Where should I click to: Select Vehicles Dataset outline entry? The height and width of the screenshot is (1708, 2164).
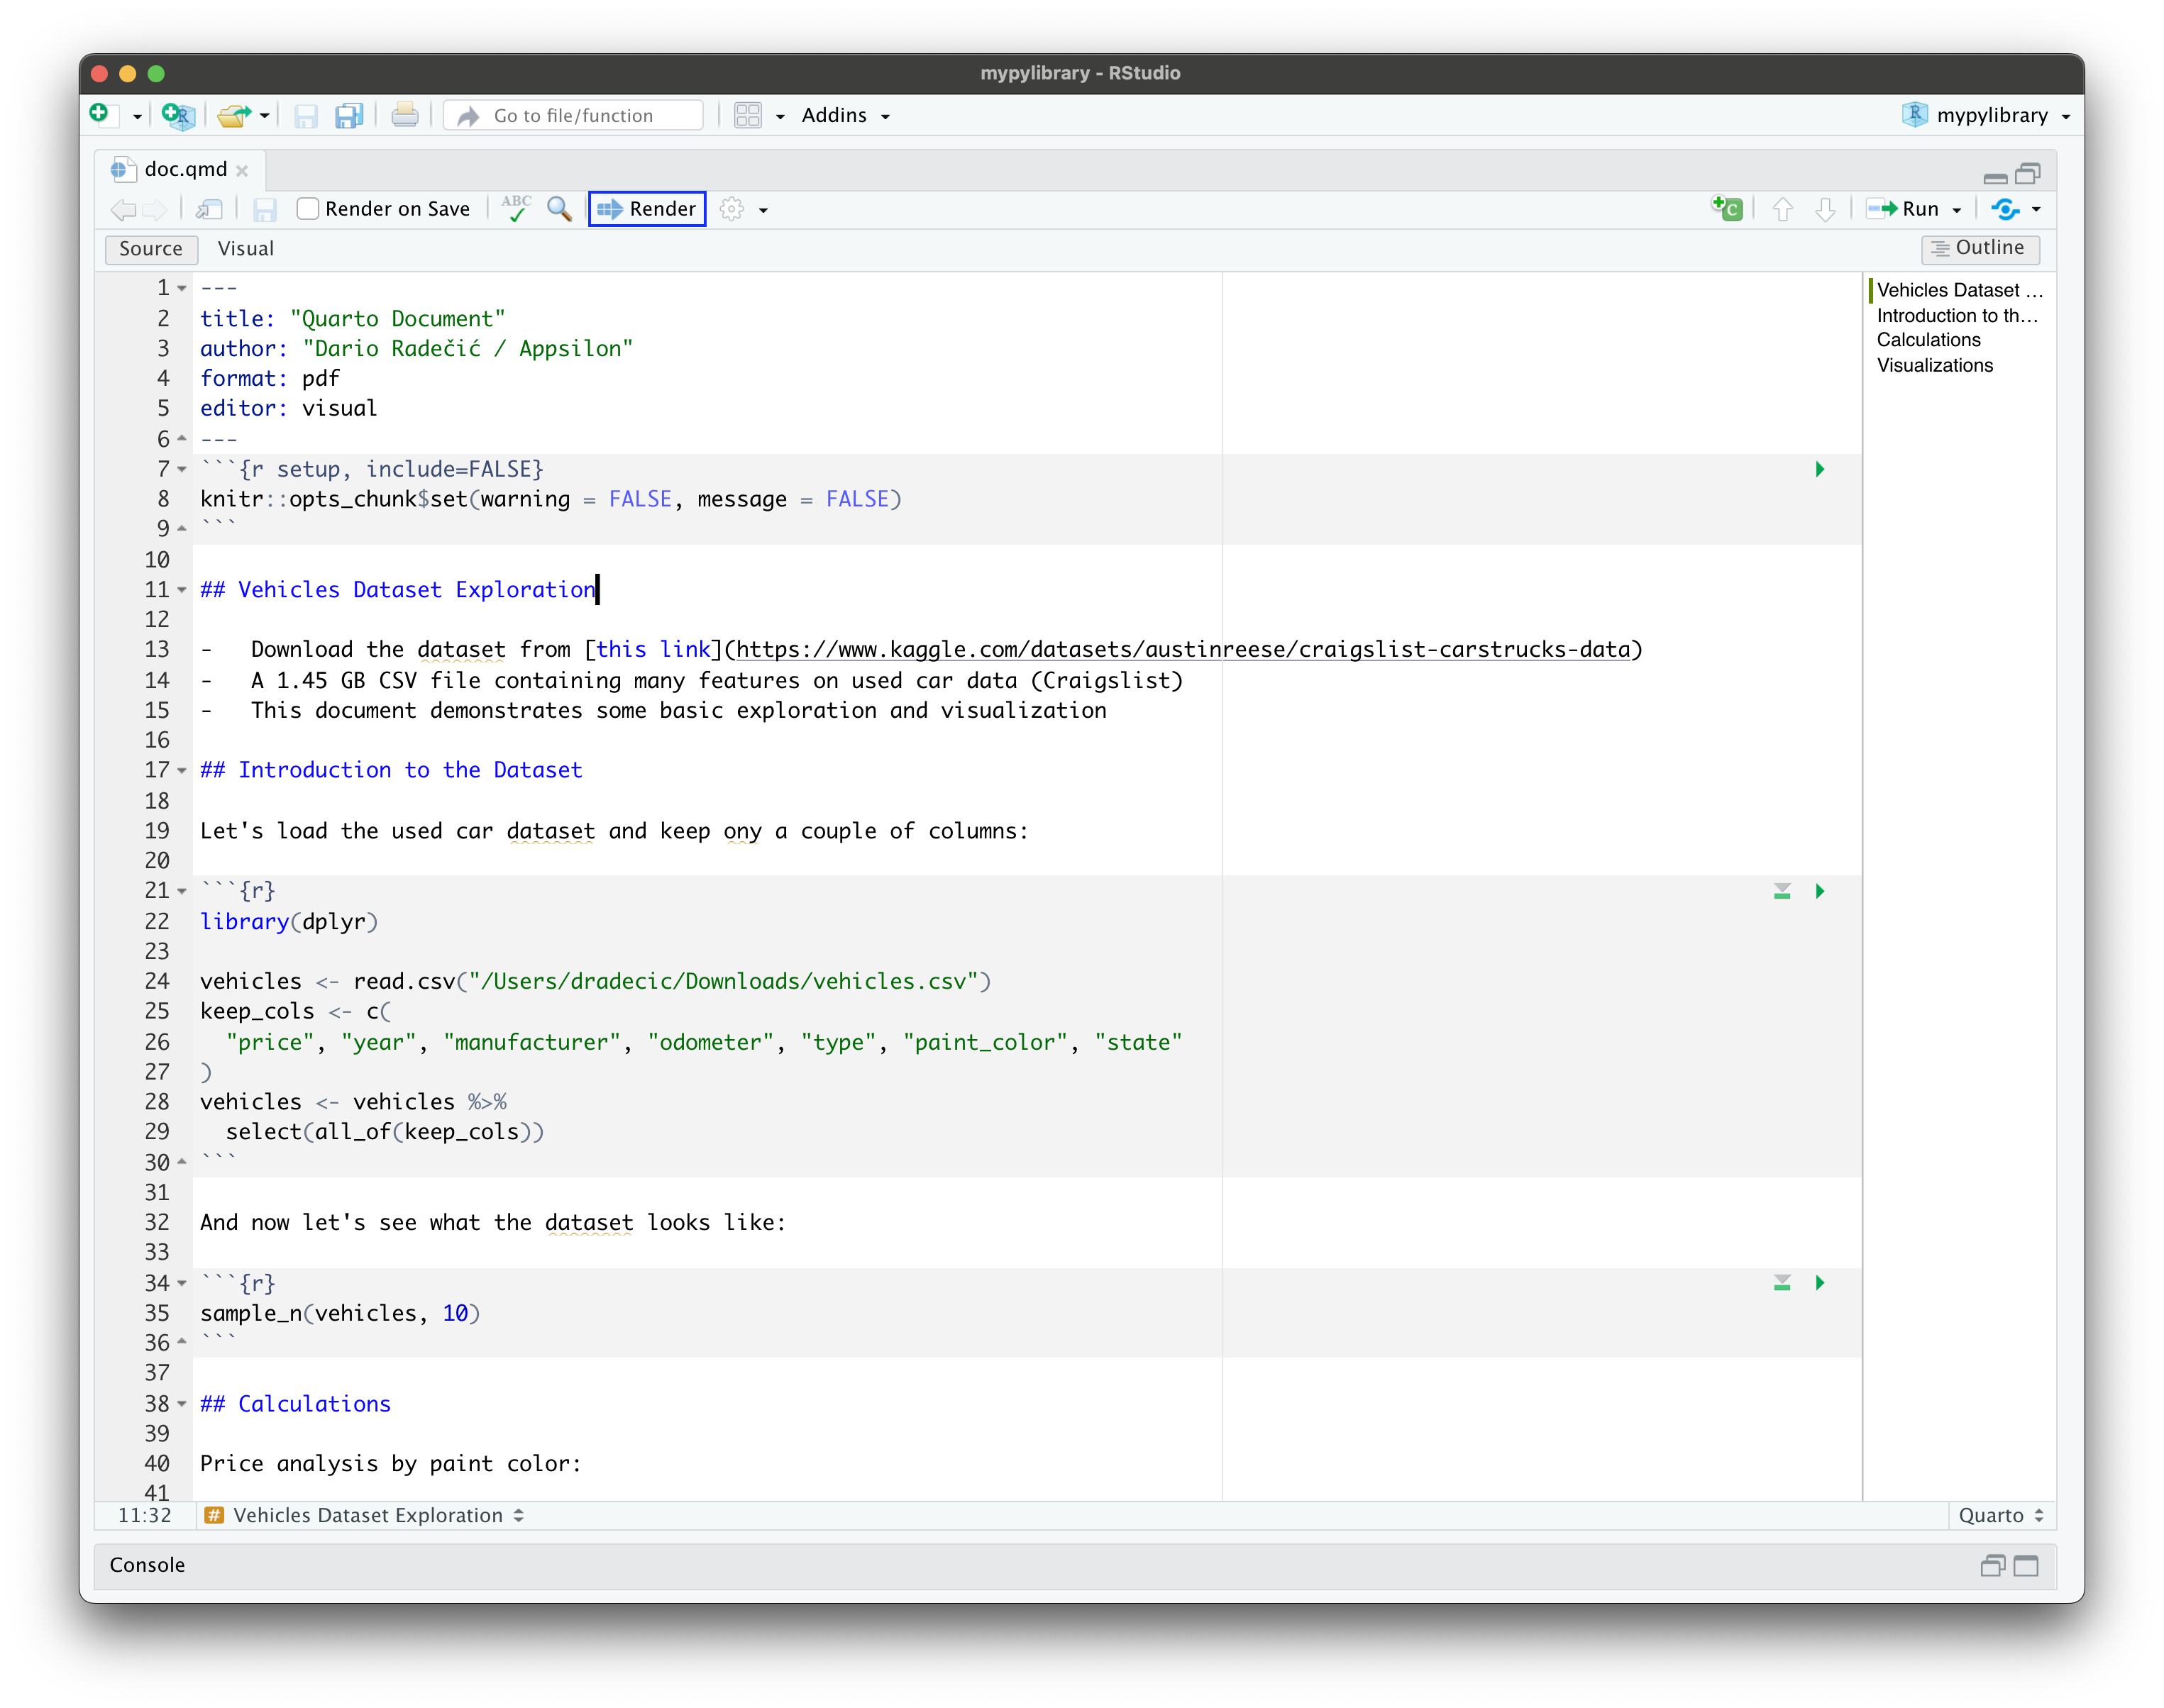tap(1960, 290)
